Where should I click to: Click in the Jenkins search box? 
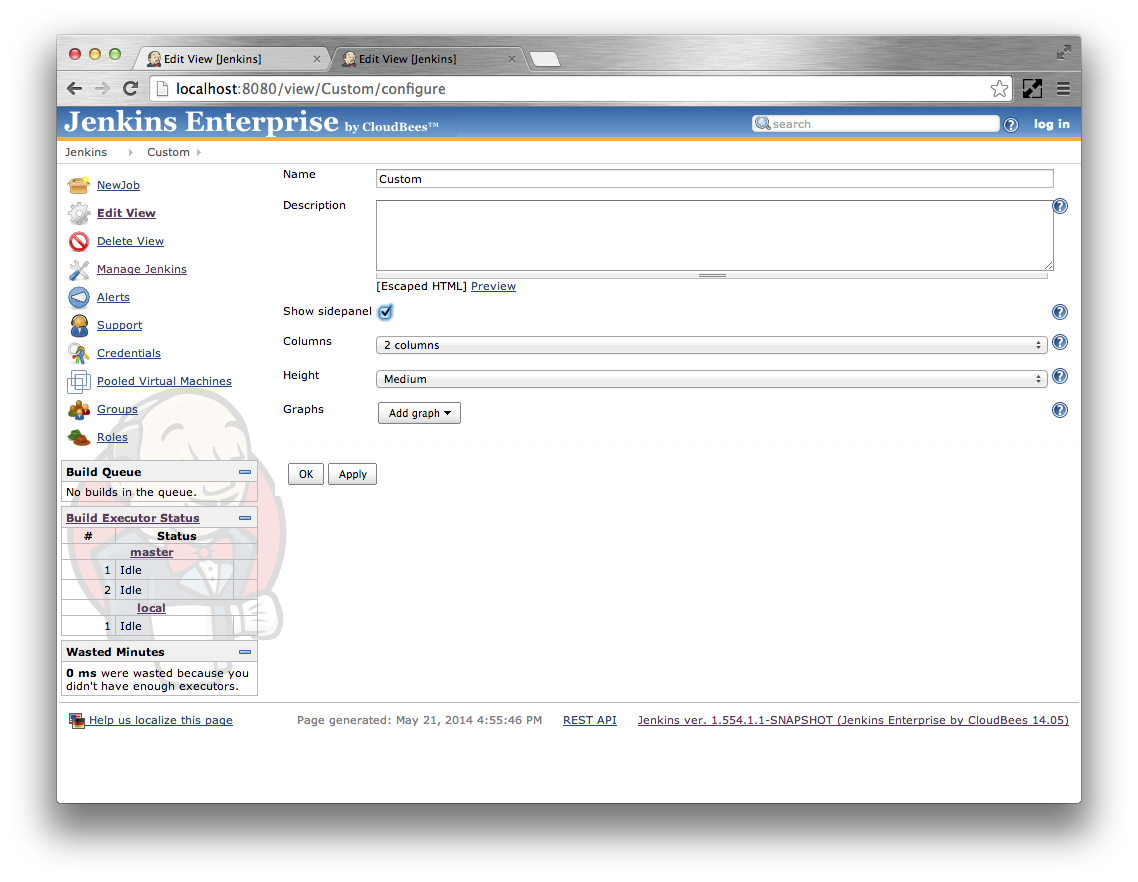pos(875,124)
